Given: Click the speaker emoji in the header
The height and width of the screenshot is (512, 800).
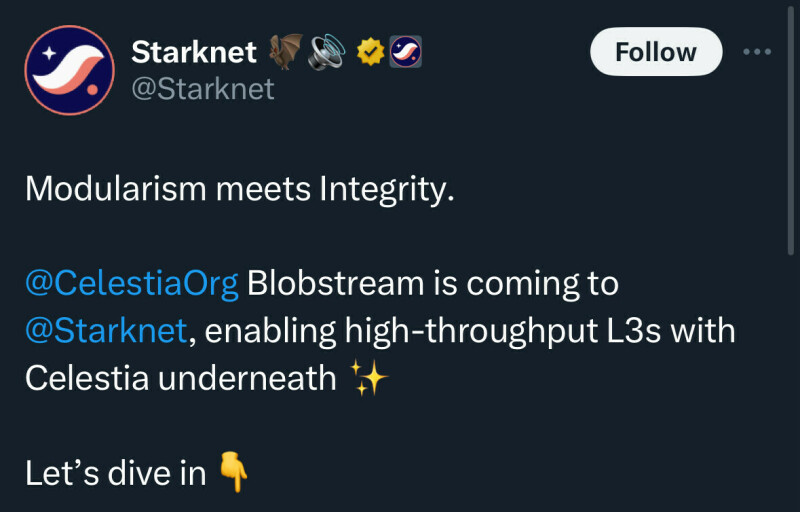Looking at the screenshot, I should [326, 52].
